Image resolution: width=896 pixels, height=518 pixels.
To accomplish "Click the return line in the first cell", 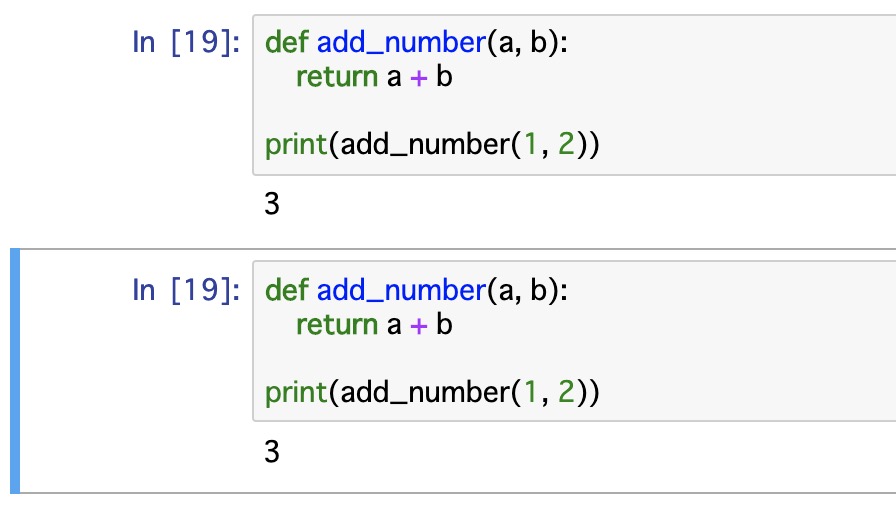I will [x=374, y=77].
